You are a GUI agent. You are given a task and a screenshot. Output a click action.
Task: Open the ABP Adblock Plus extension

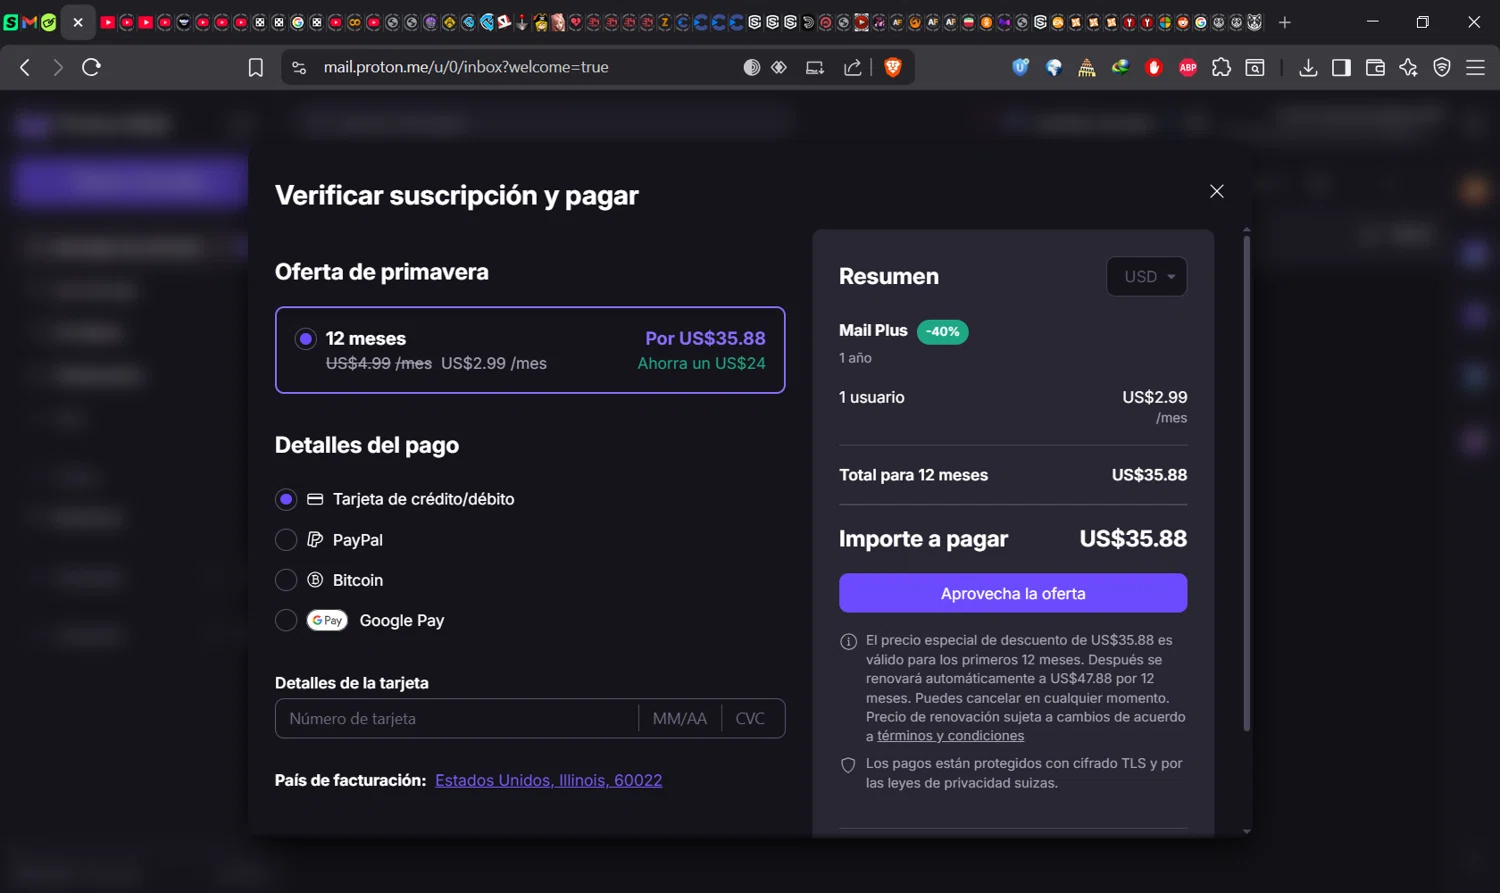tap(1188, 67)
